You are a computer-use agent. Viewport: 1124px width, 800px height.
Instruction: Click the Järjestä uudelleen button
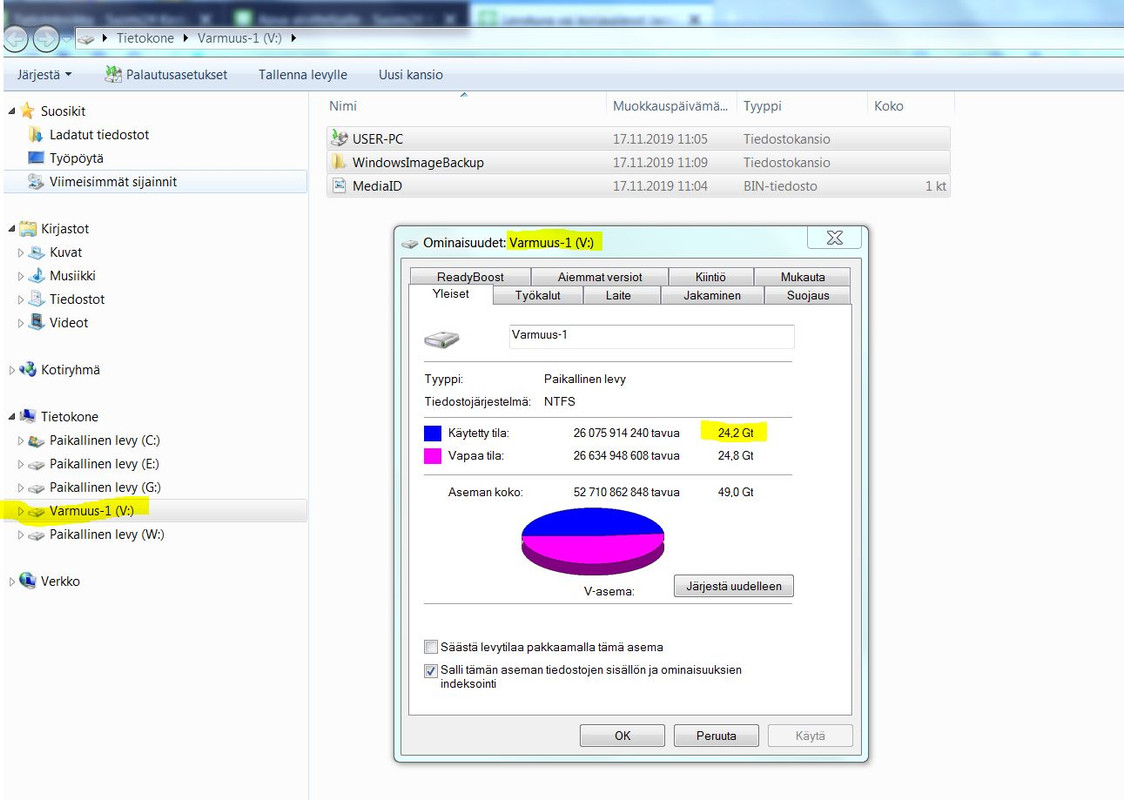tap(733, 586)
